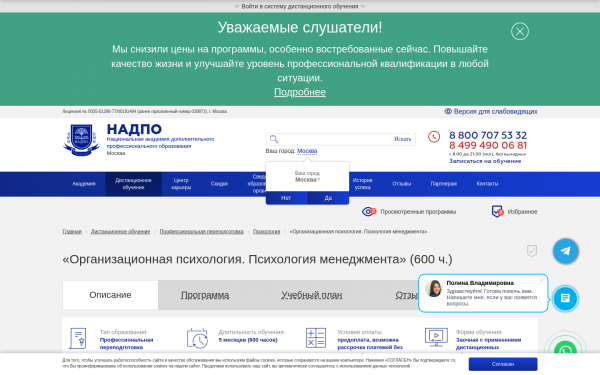The width and height of the screenshot is (600, 375).
Task: Click Полина Владимировна avatar photo
Action: [434, 288]
